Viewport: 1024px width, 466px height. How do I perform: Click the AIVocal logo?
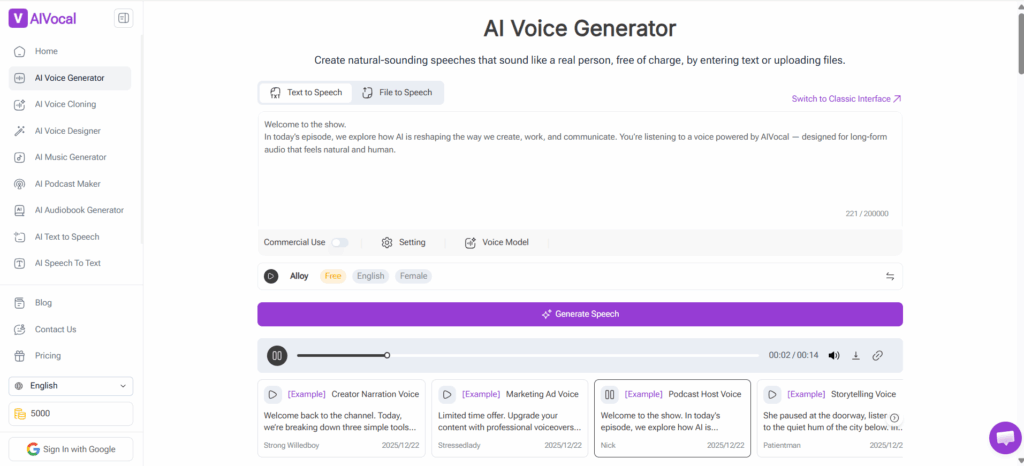pos(42,18)
